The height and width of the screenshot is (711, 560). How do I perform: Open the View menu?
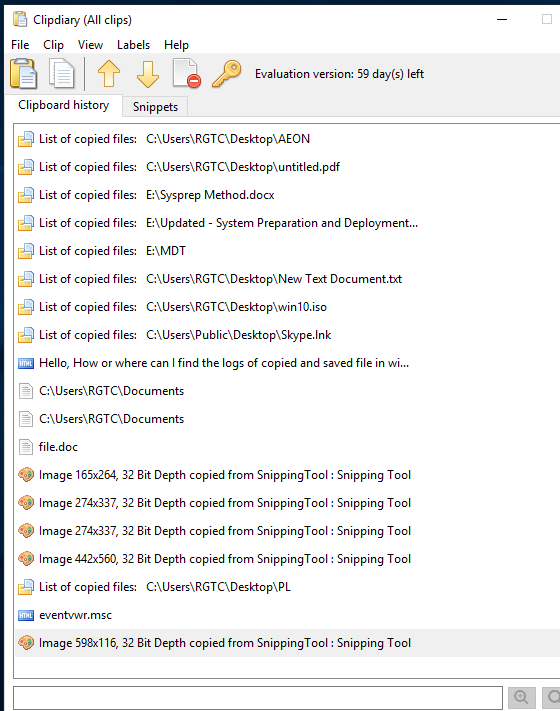(90, 45)
